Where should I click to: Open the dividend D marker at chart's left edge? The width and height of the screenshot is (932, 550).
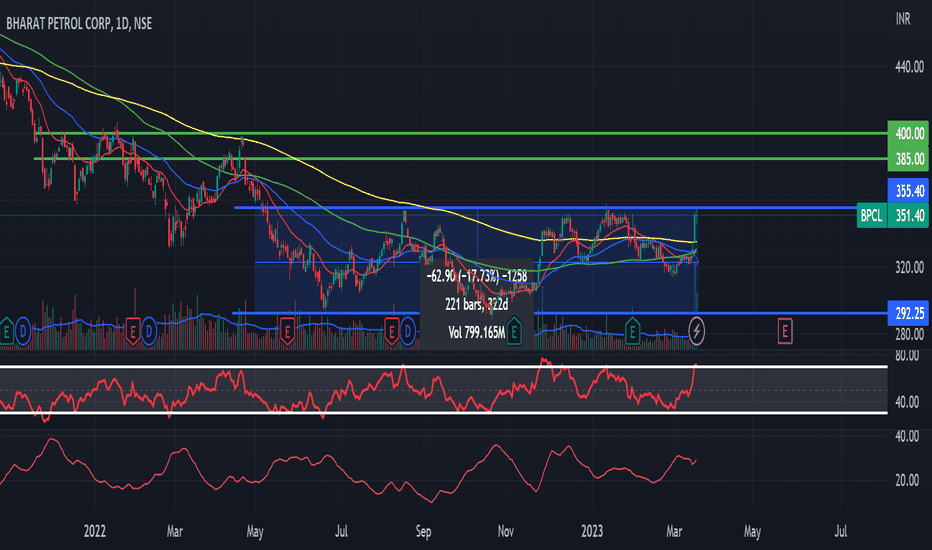23,331
